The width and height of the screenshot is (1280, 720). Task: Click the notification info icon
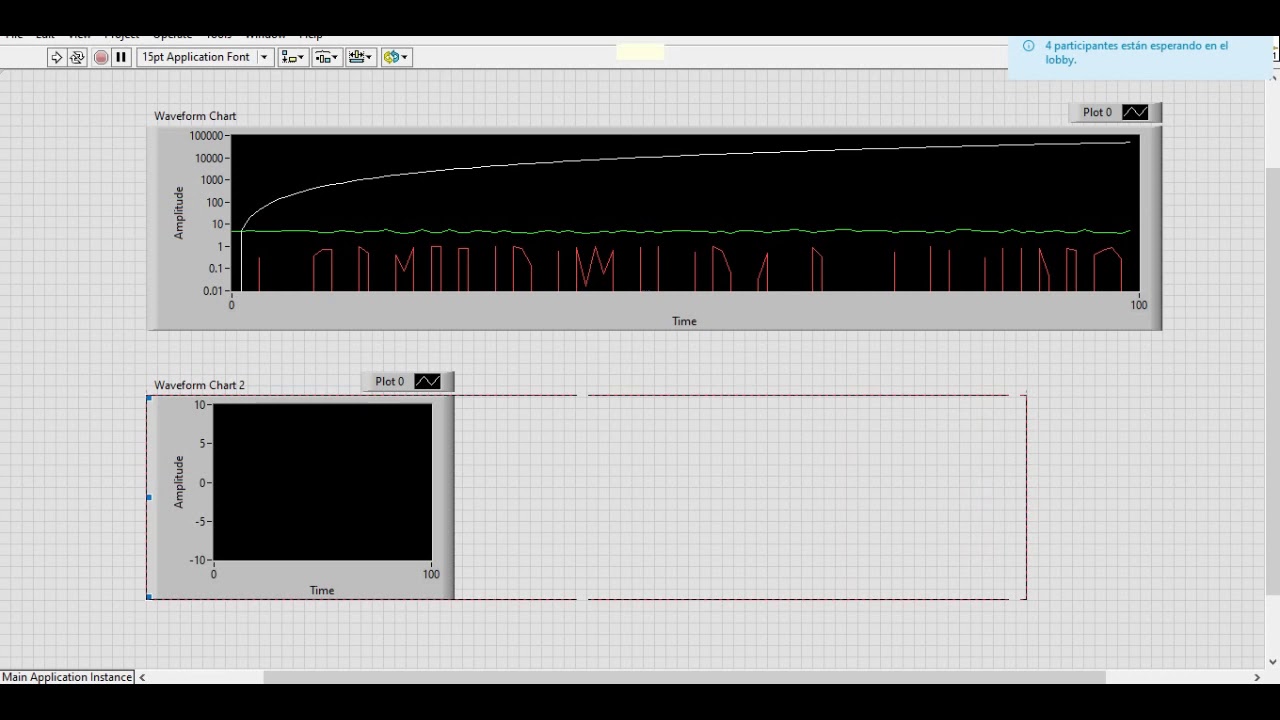pos(1028,46)
